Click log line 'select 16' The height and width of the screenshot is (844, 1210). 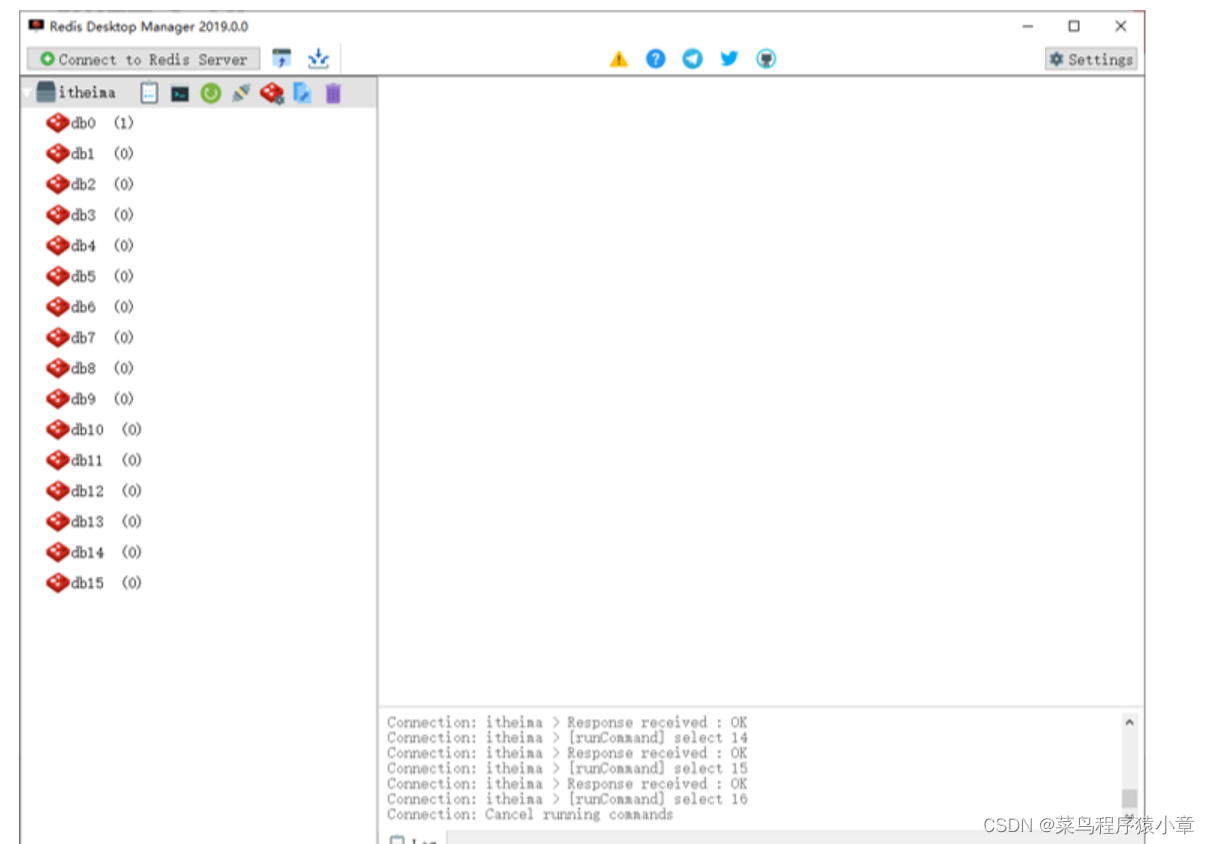click(x=567, y=799)
